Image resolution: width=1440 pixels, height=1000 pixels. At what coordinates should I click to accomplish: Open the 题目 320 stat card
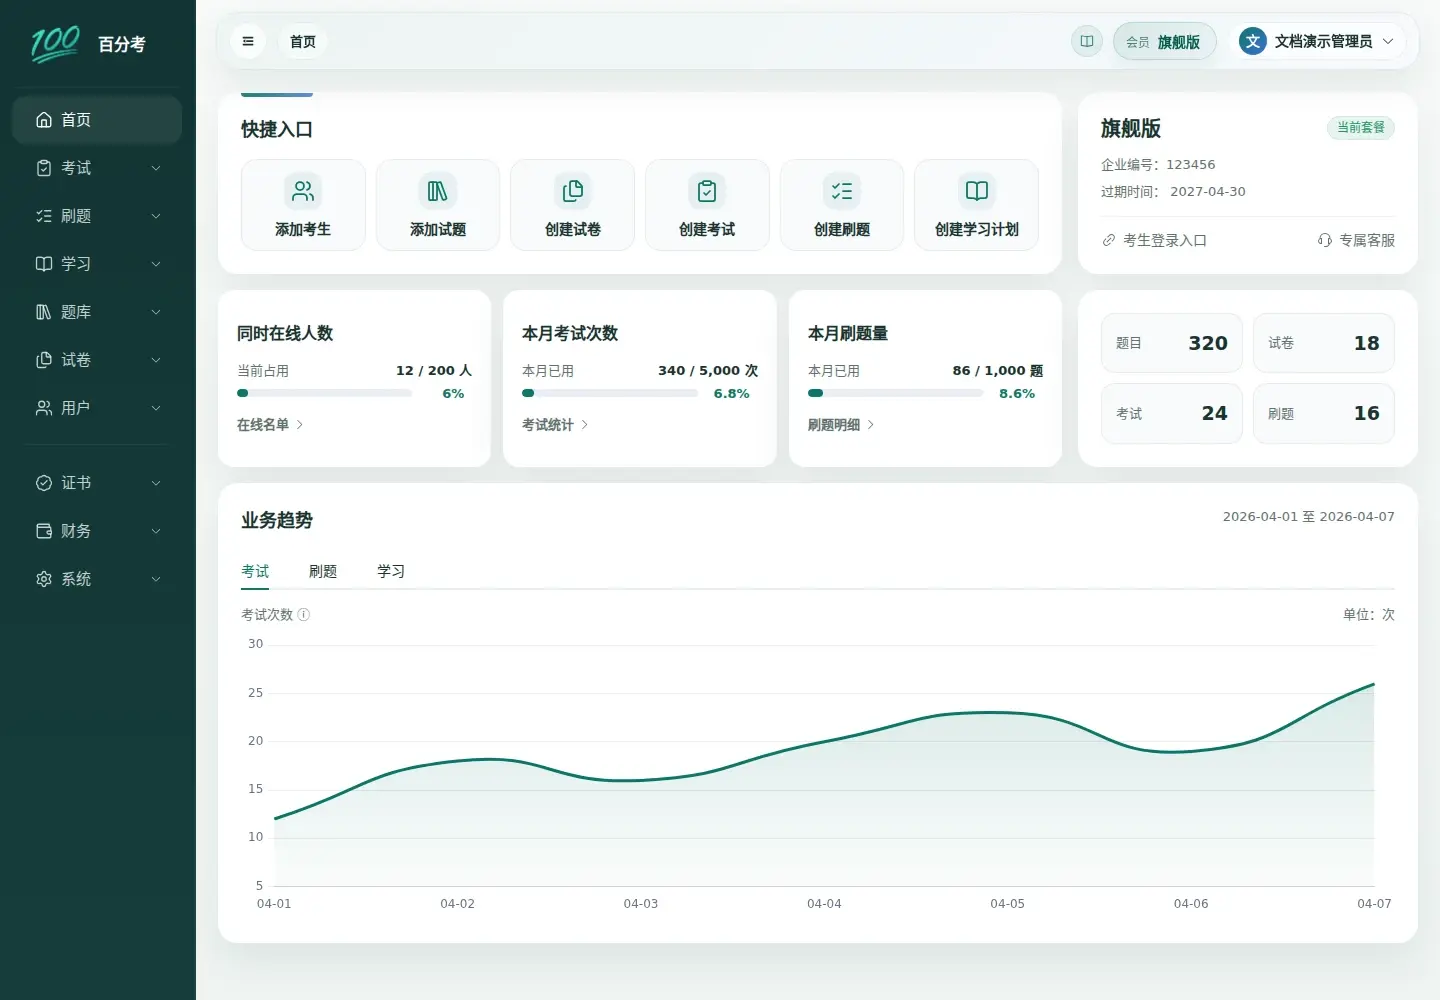[x=1172, y=343]
